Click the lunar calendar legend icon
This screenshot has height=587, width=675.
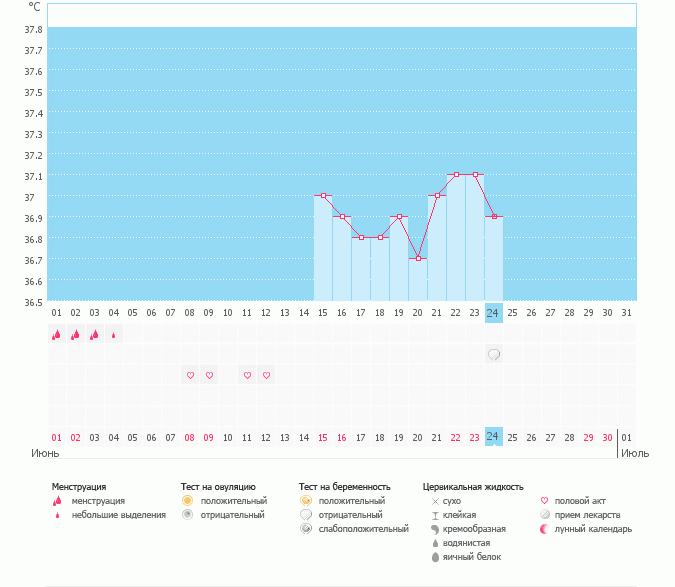coord(544,529)
